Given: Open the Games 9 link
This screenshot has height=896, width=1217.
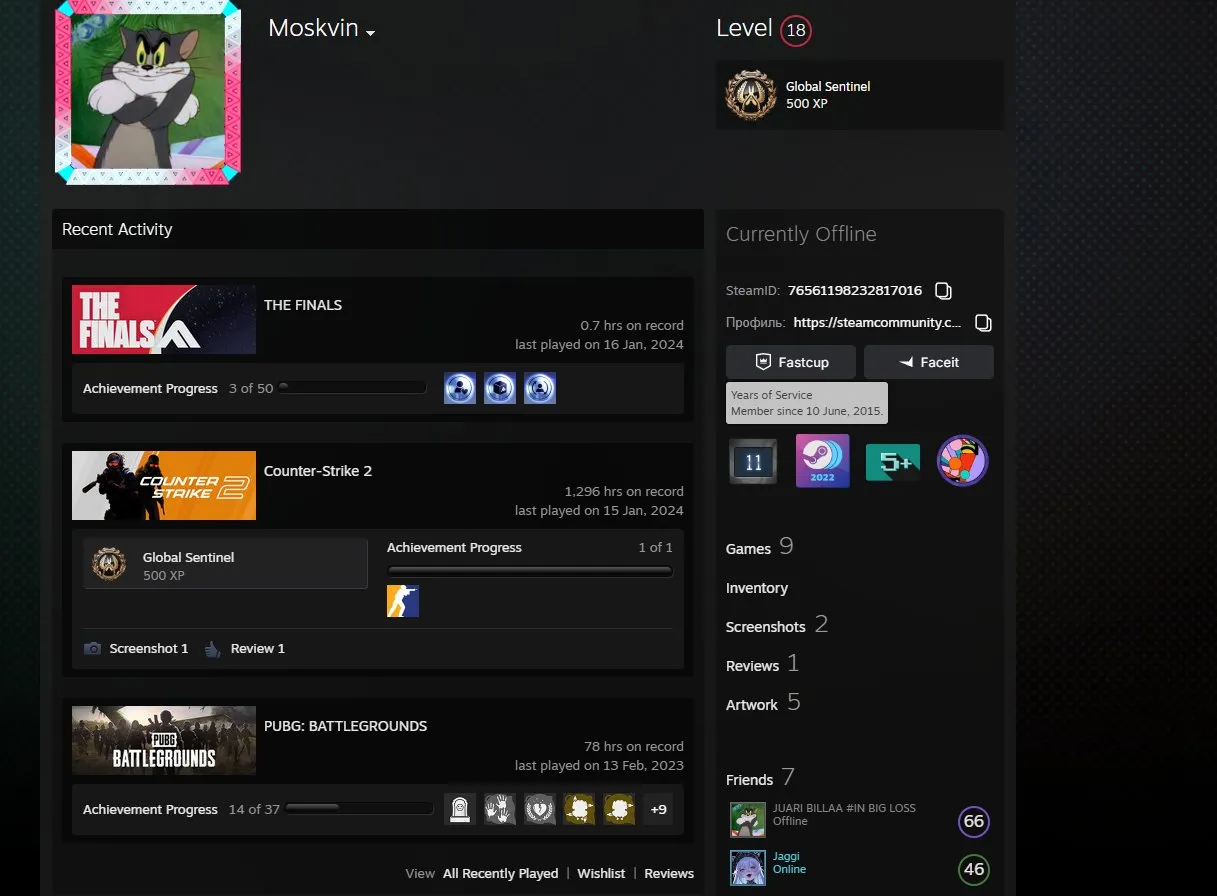Looking at the screenshot, I should (760, 547).
